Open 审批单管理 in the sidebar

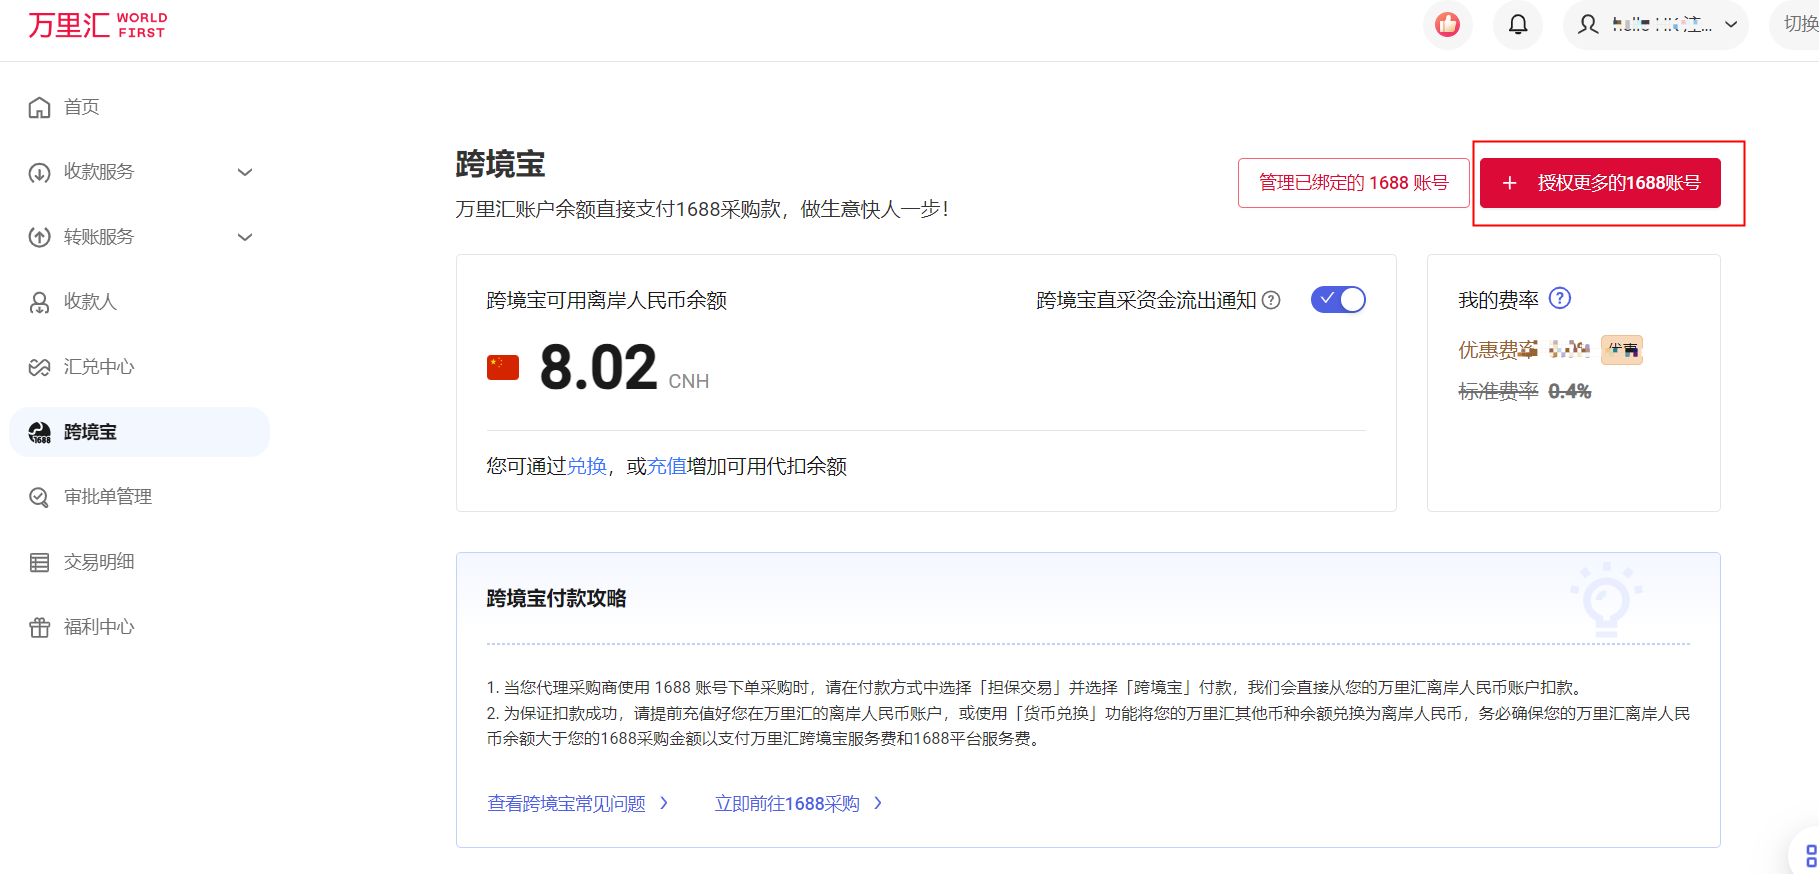[x=107, y=497]
